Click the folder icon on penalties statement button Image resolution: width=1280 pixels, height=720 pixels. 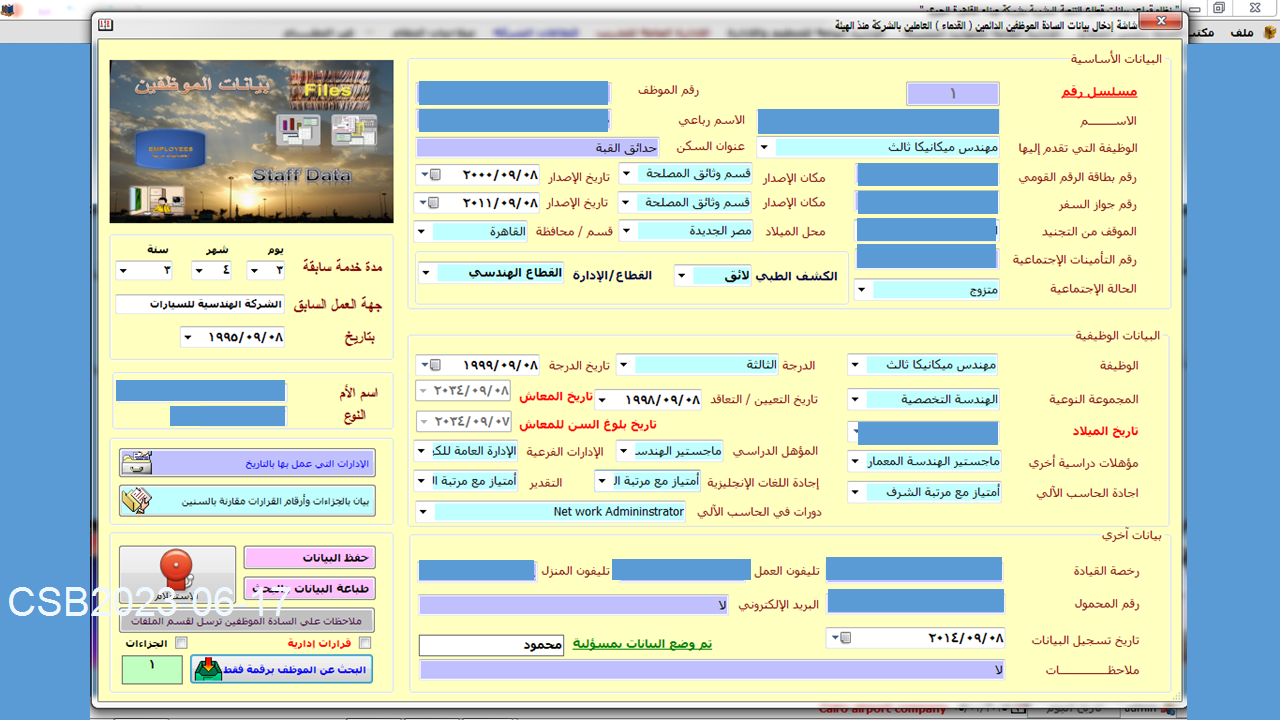point(136,501)
